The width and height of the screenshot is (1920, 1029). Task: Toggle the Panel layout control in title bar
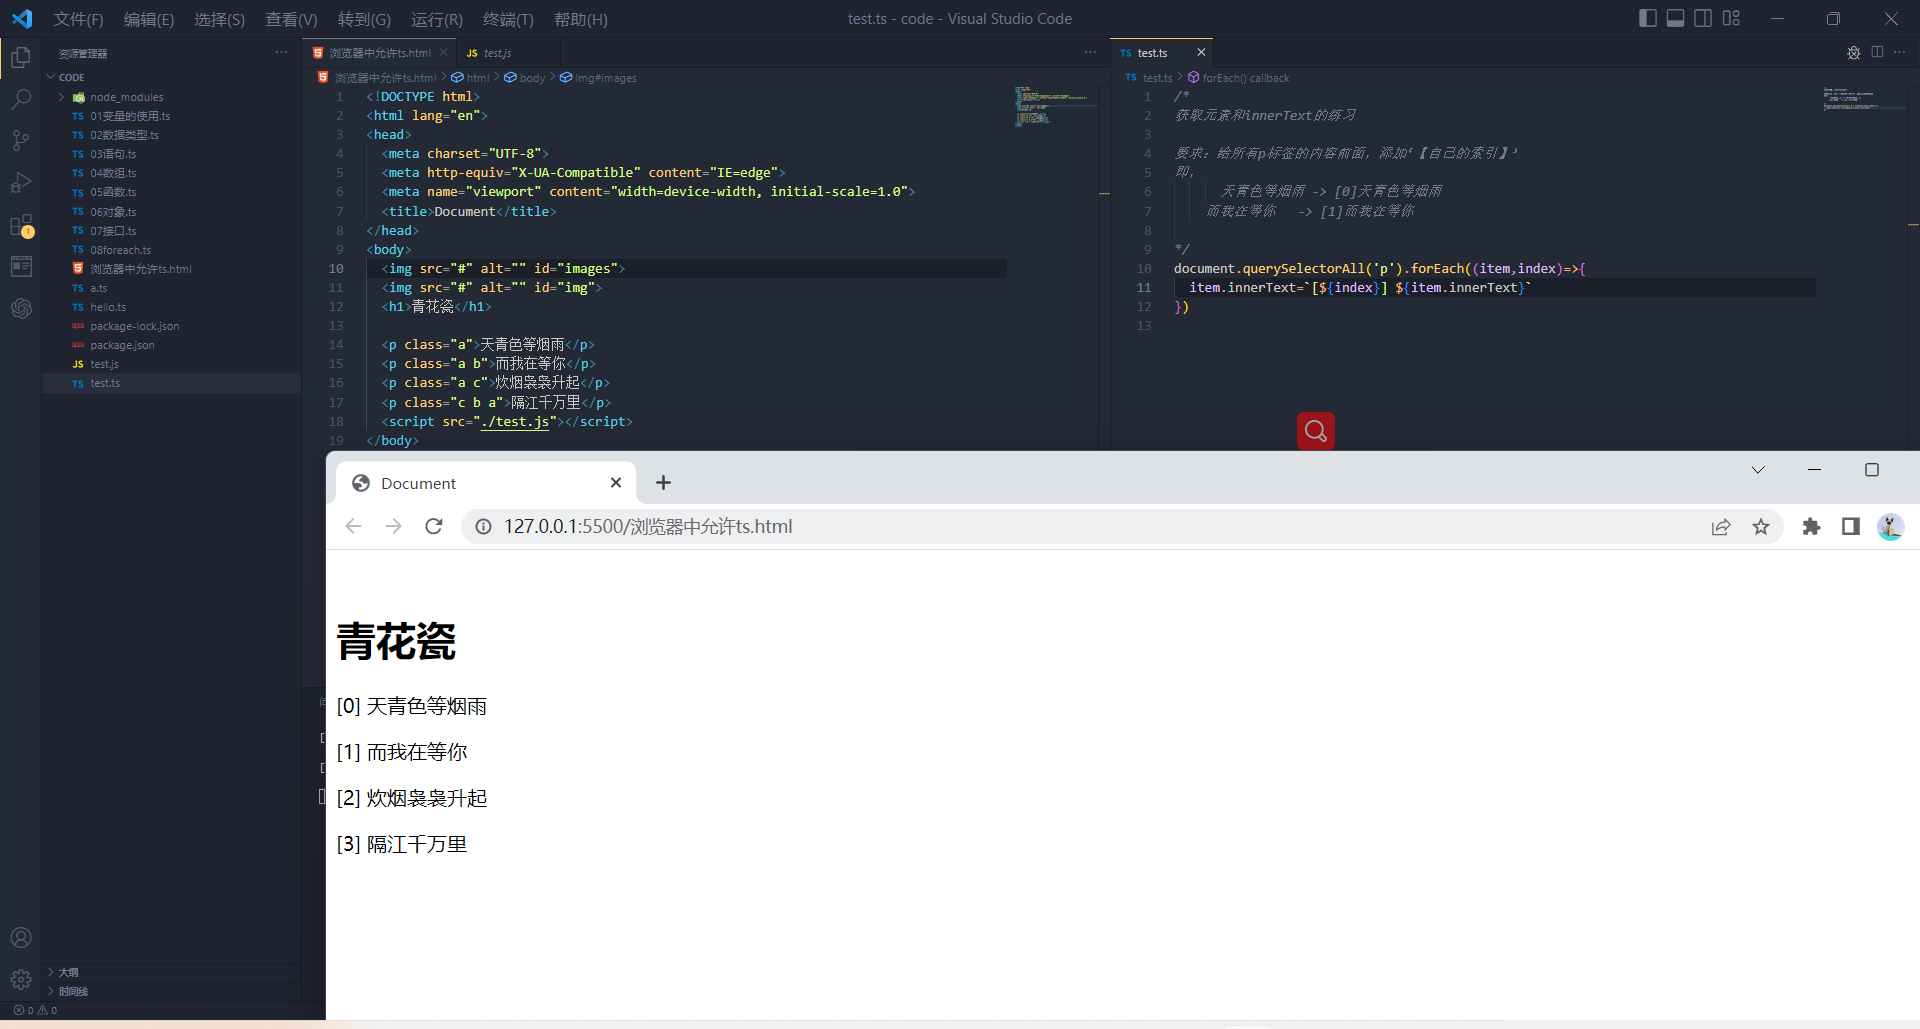point(1674,18)
